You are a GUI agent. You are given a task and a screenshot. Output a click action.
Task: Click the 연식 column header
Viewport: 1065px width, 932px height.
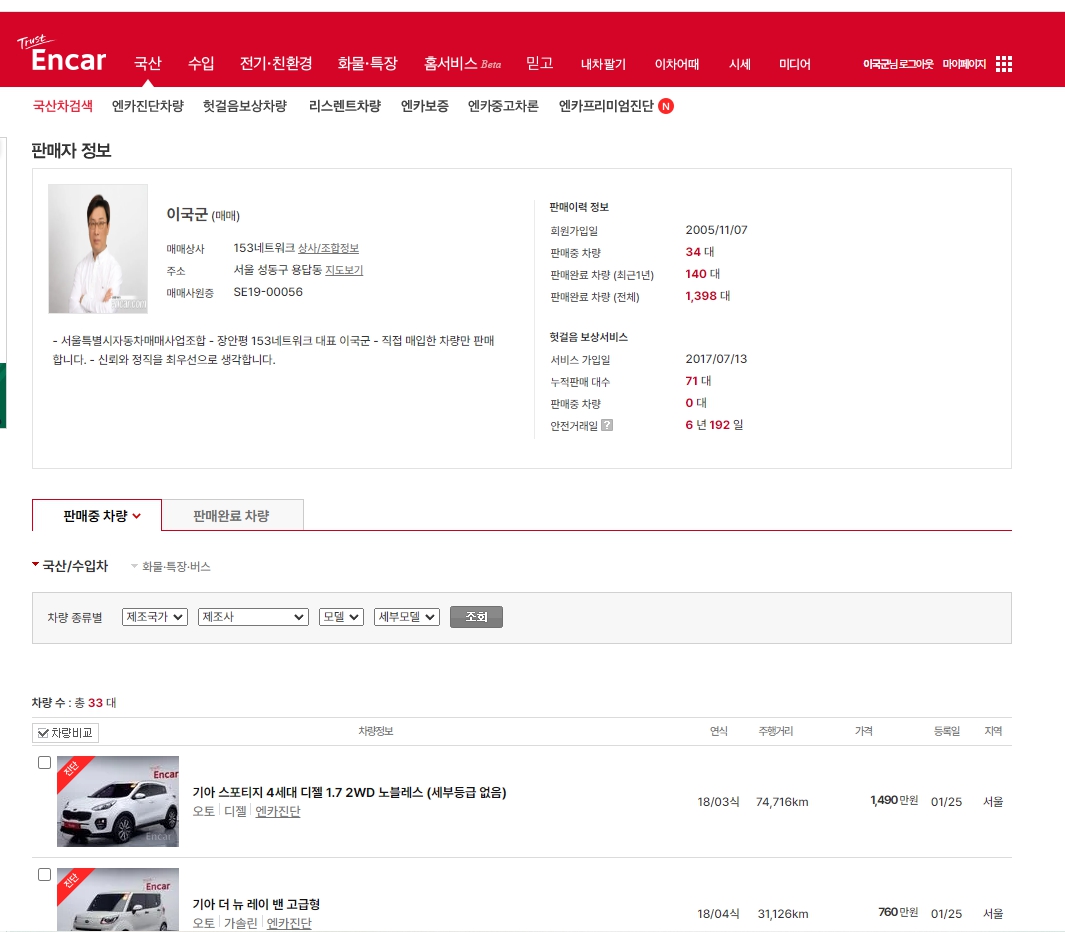click(719, 731)
